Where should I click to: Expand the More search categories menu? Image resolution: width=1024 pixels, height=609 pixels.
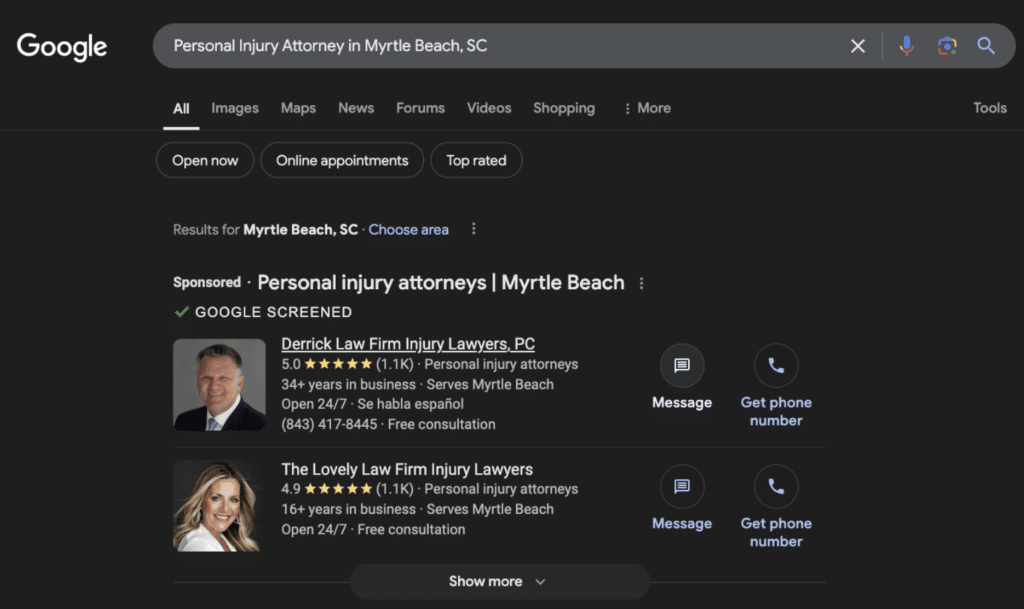pos(647,108)
